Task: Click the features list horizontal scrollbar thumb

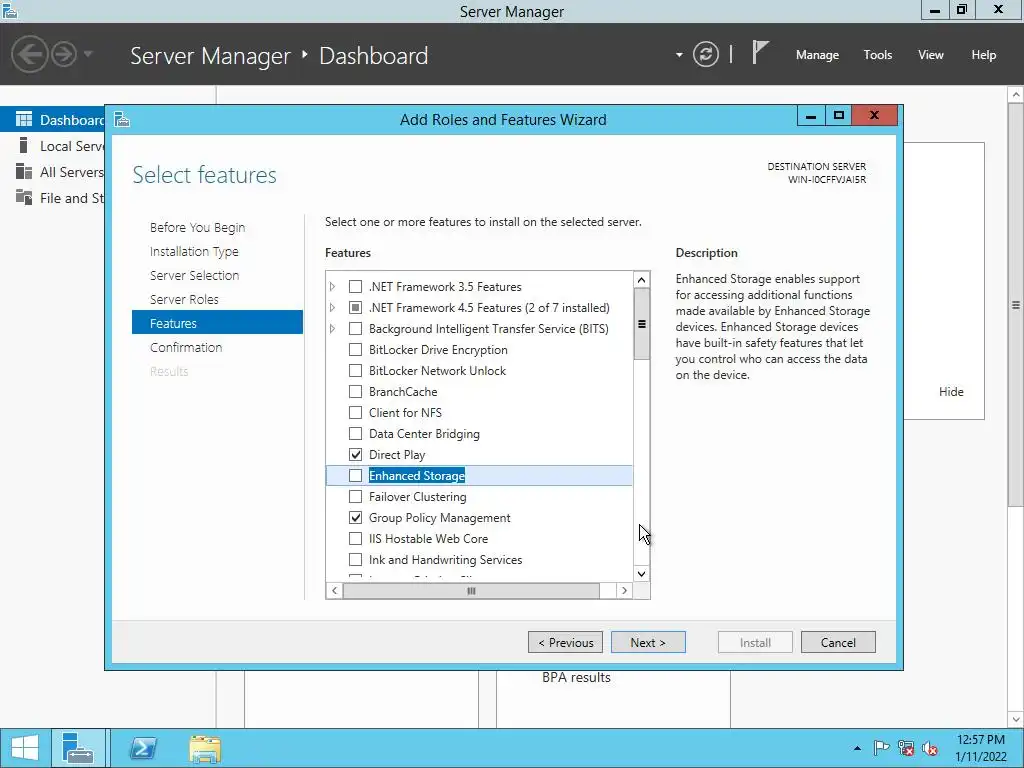Action: tap(471, 590)
